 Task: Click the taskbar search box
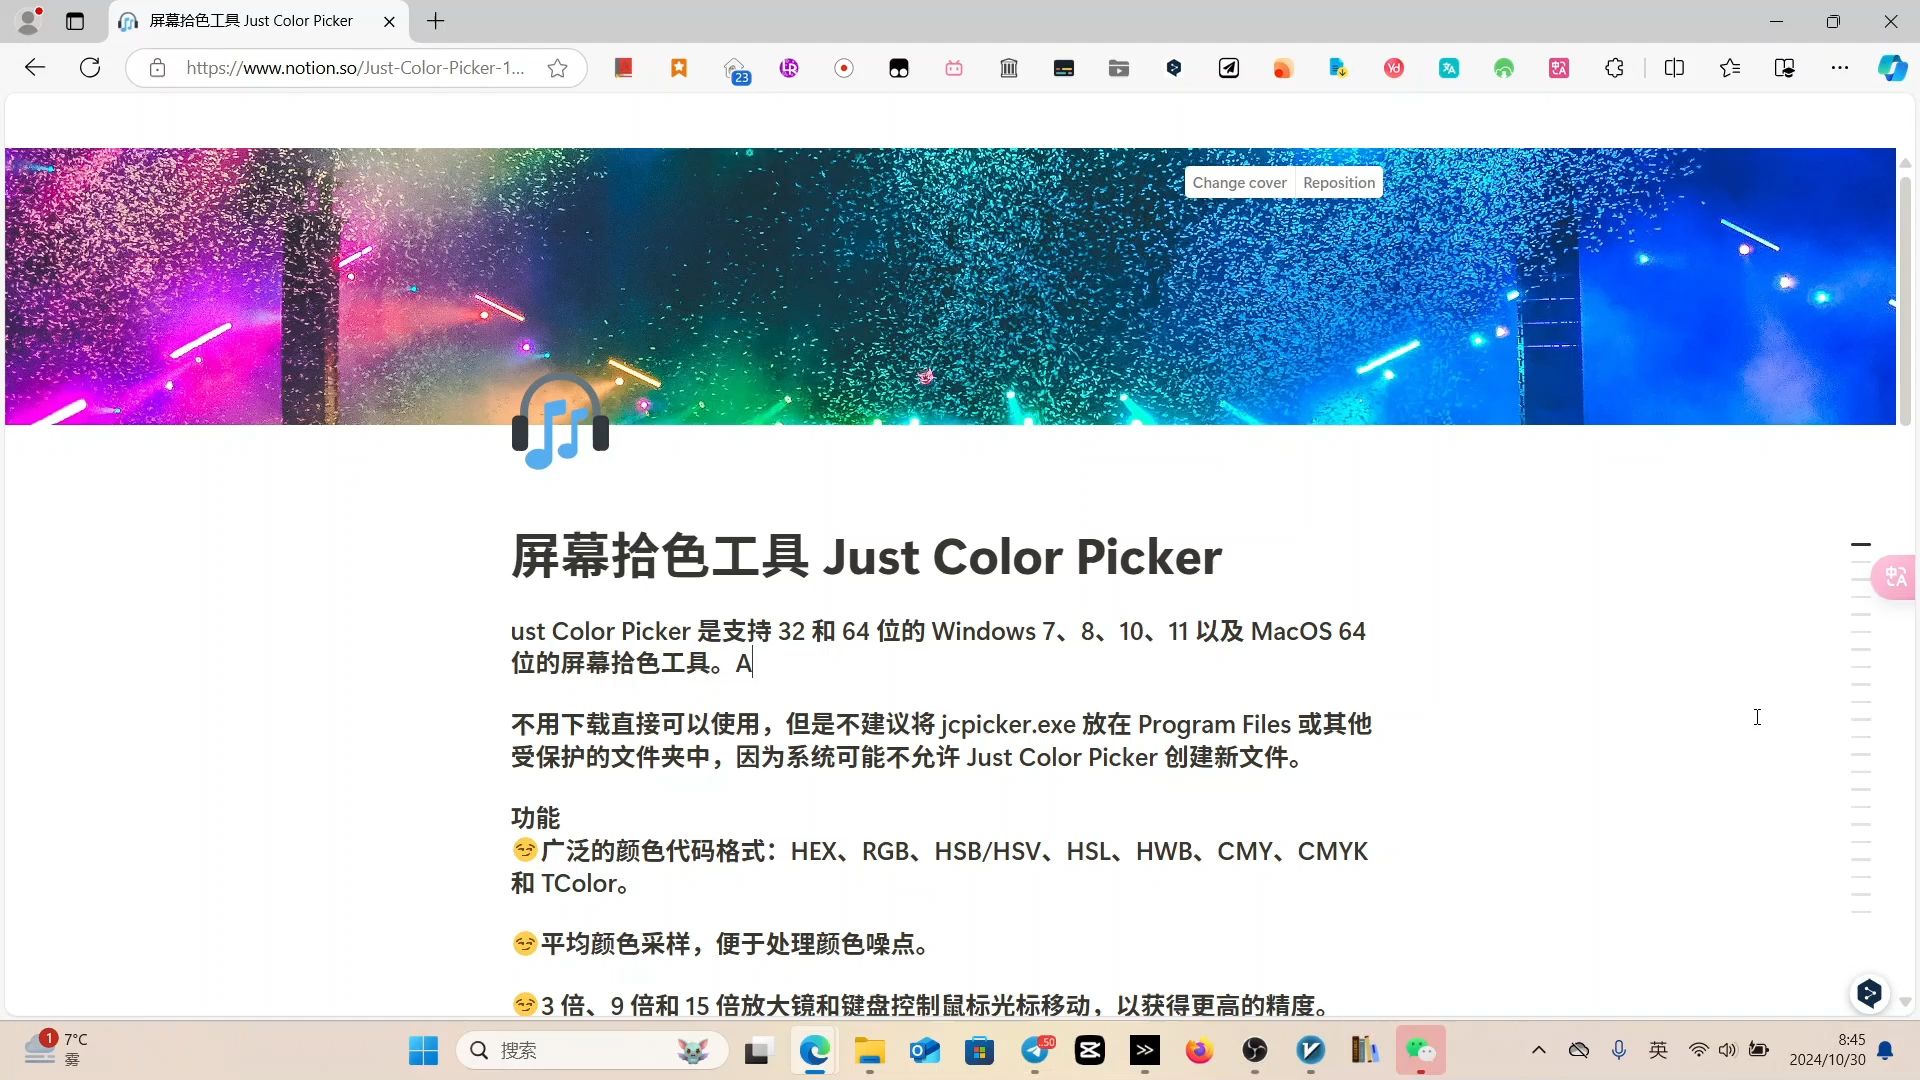point(592,1050)
